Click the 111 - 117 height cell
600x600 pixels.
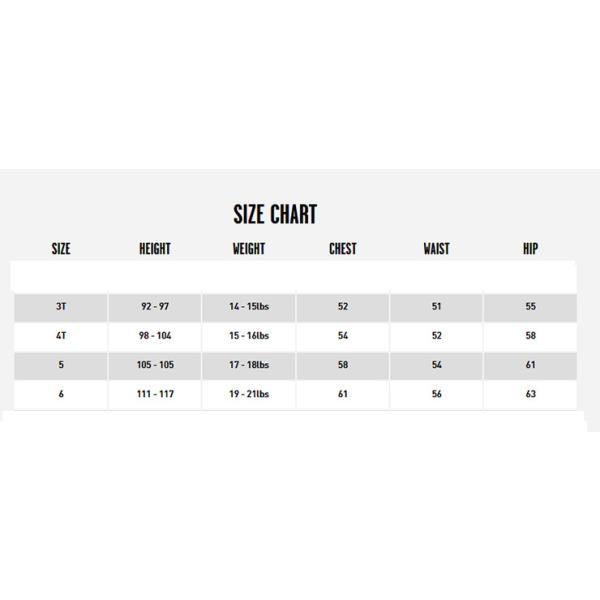coord(155,394)
